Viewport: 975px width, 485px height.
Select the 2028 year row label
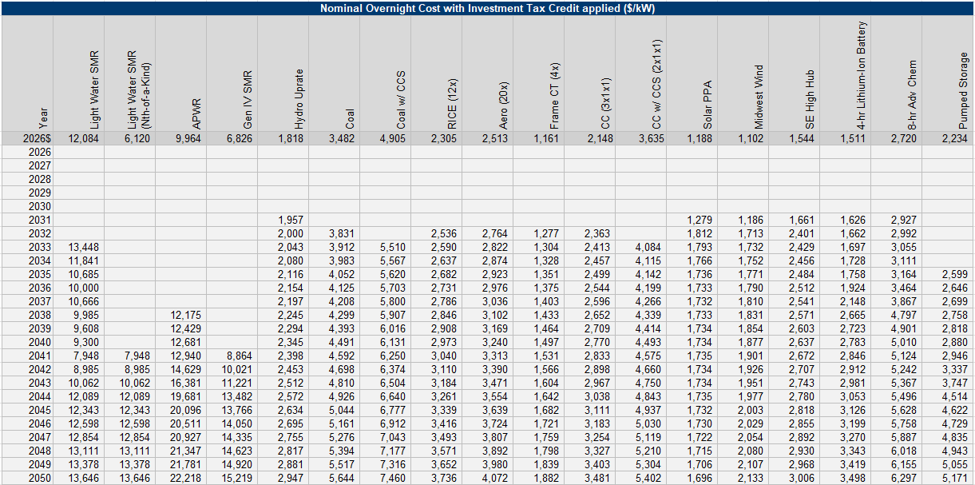[39, 179]
